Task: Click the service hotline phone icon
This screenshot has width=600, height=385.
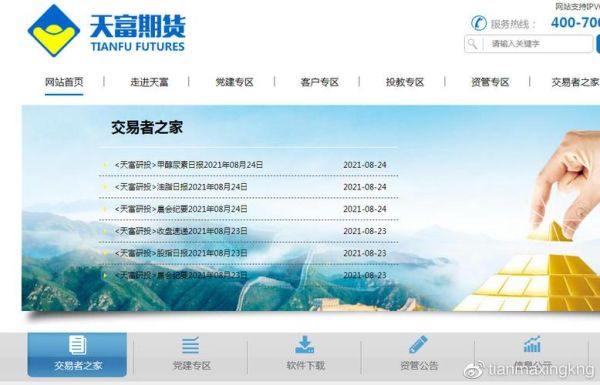Action: click(479, 23)
